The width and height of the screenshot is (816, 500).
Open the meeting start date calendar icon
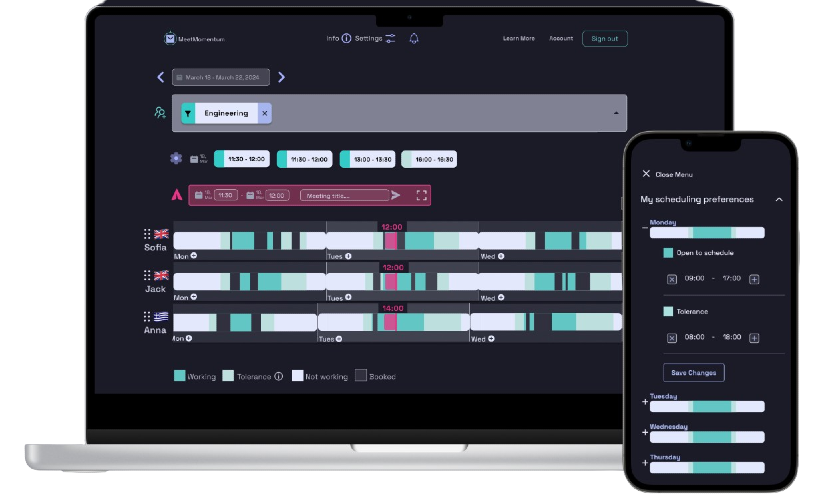(x=198, y=195)
